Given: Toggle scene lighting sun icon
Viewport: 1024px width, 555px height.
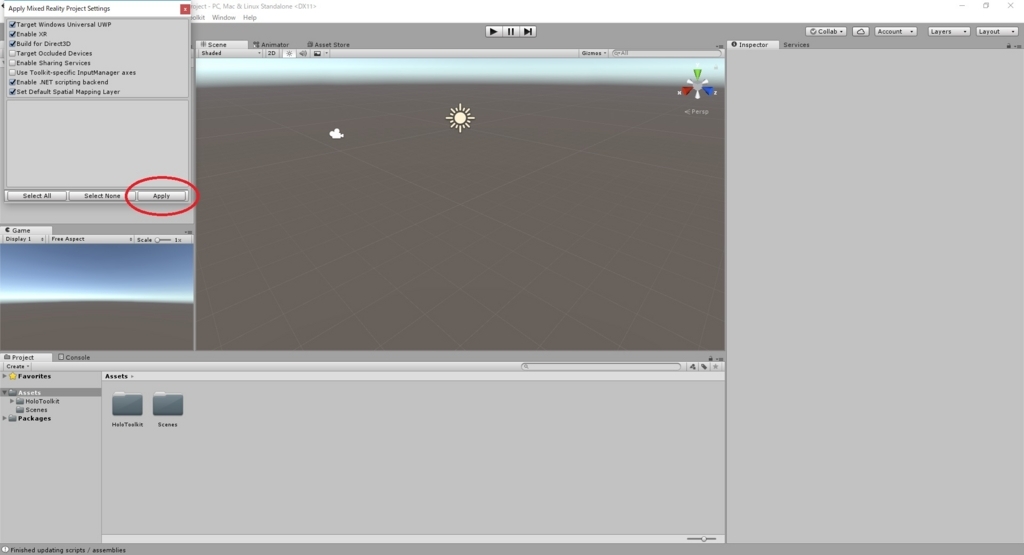Looking at the screenshot, I should click(x=289, y=54).
